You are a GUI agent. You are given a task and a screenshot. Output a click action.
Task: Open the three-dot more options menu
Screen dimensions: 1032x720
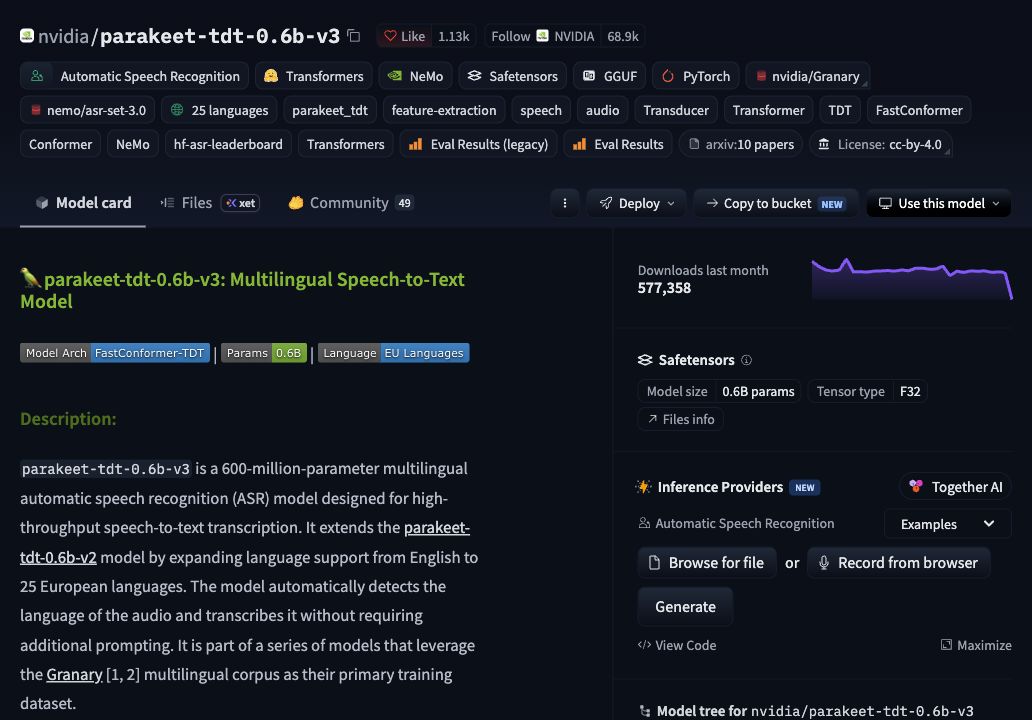pyautogui.click(x=565, y=203)
